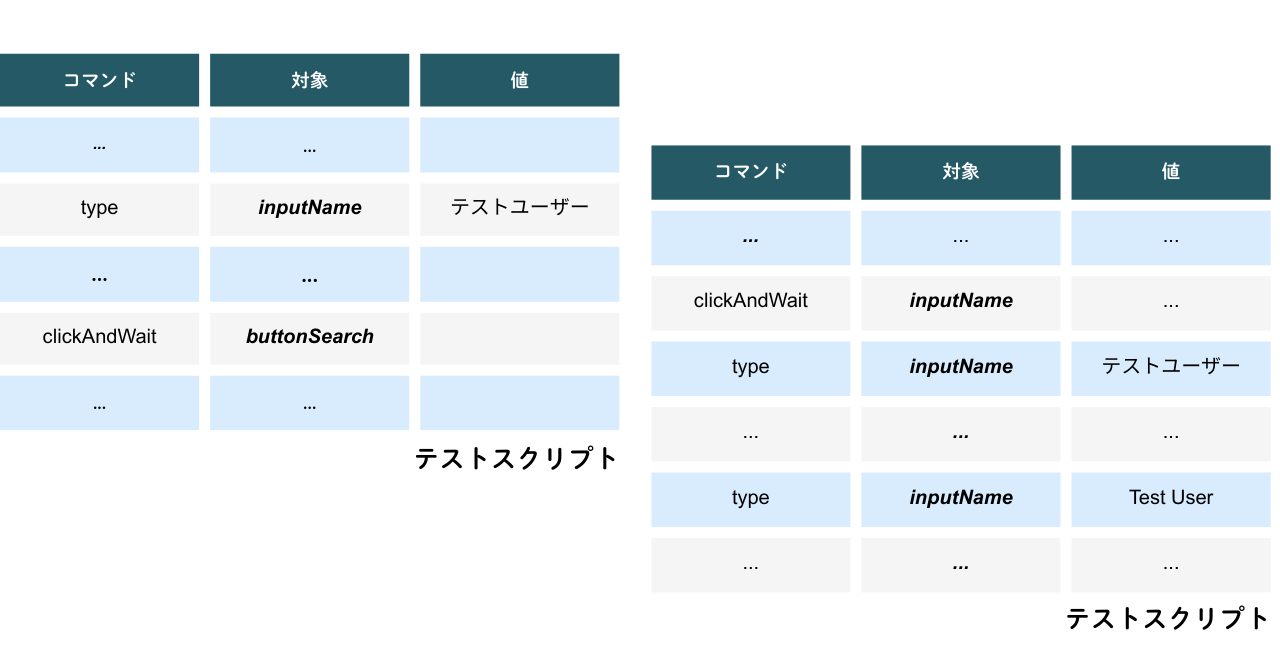Viewport: 1280px width, 670px height.
Task: Click the 対象 header of the left table
Action: [x=309, y=80]
